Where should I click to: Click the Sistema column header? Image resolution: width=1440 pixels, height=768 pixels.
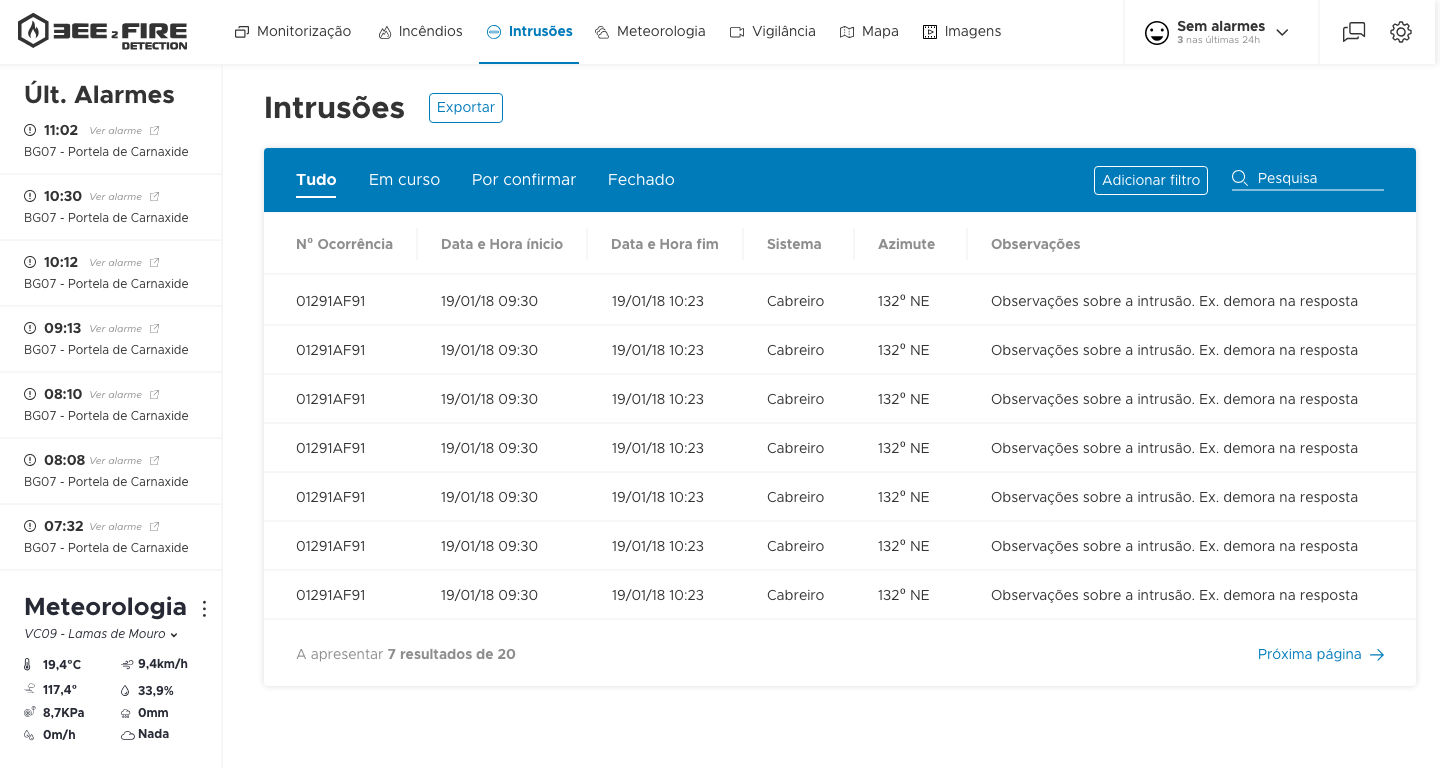794,244
